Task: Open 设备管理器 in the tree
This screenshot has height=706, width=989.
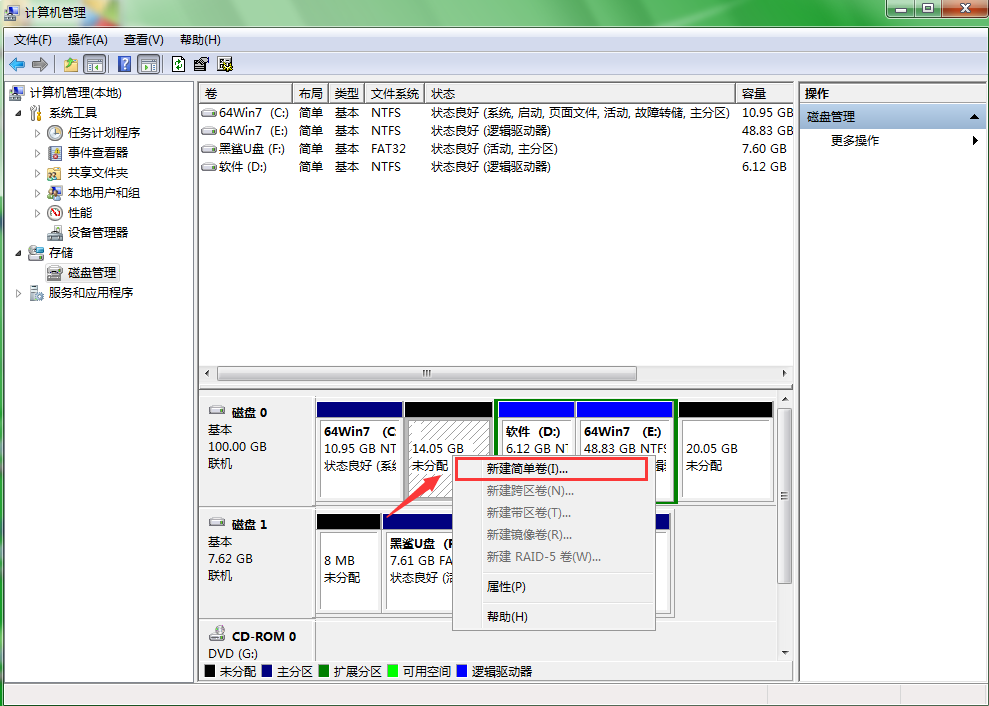Action: [x=97, y=232]
